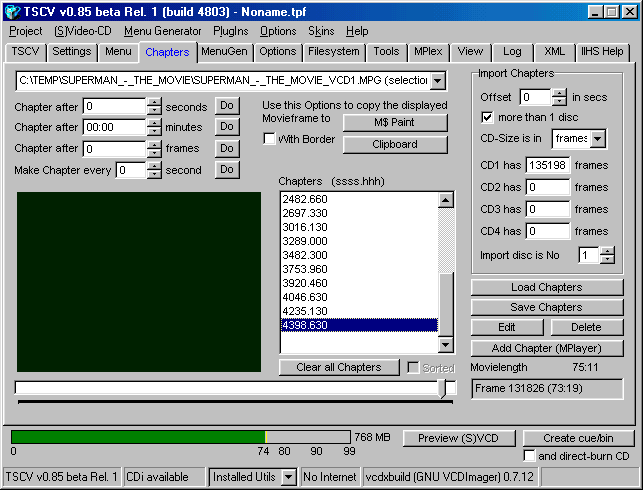Open the Plugins menu
The width and height of the screenshot is (643, 490).
[230, 31]
